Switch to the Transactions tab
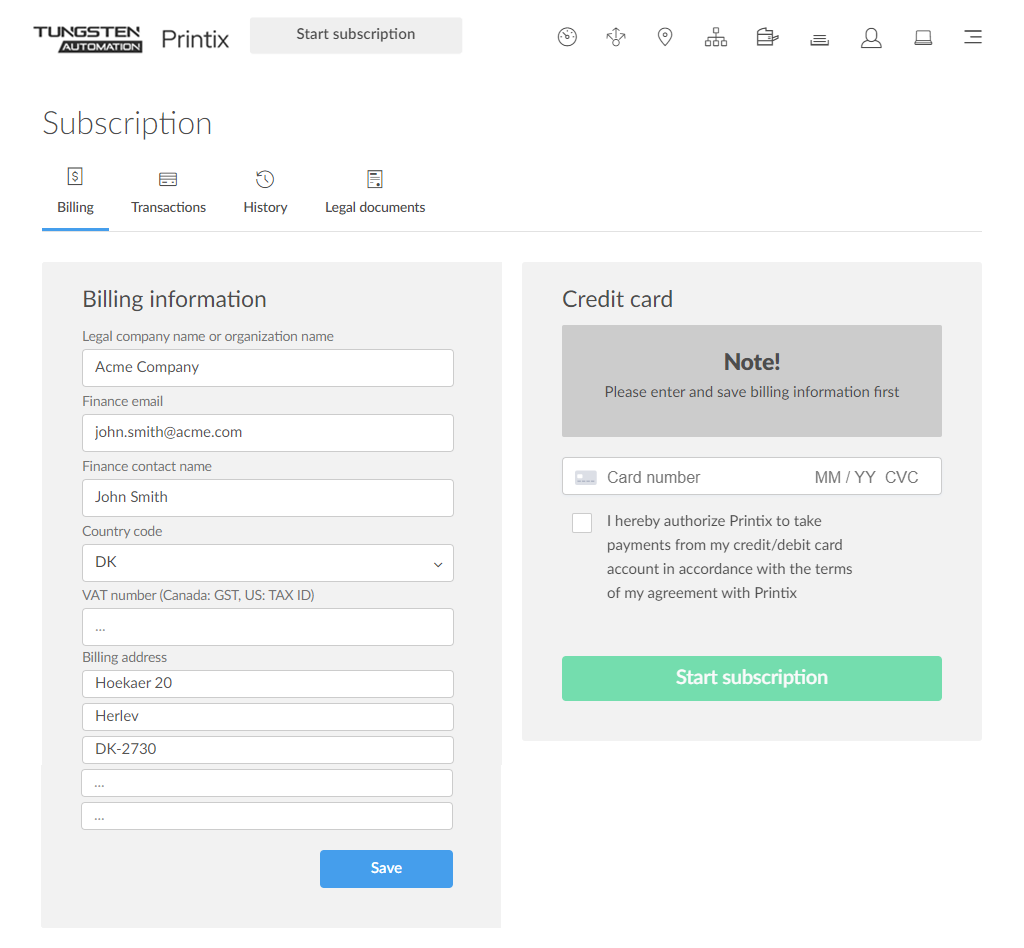1024x948 pixels. (168, 193)
